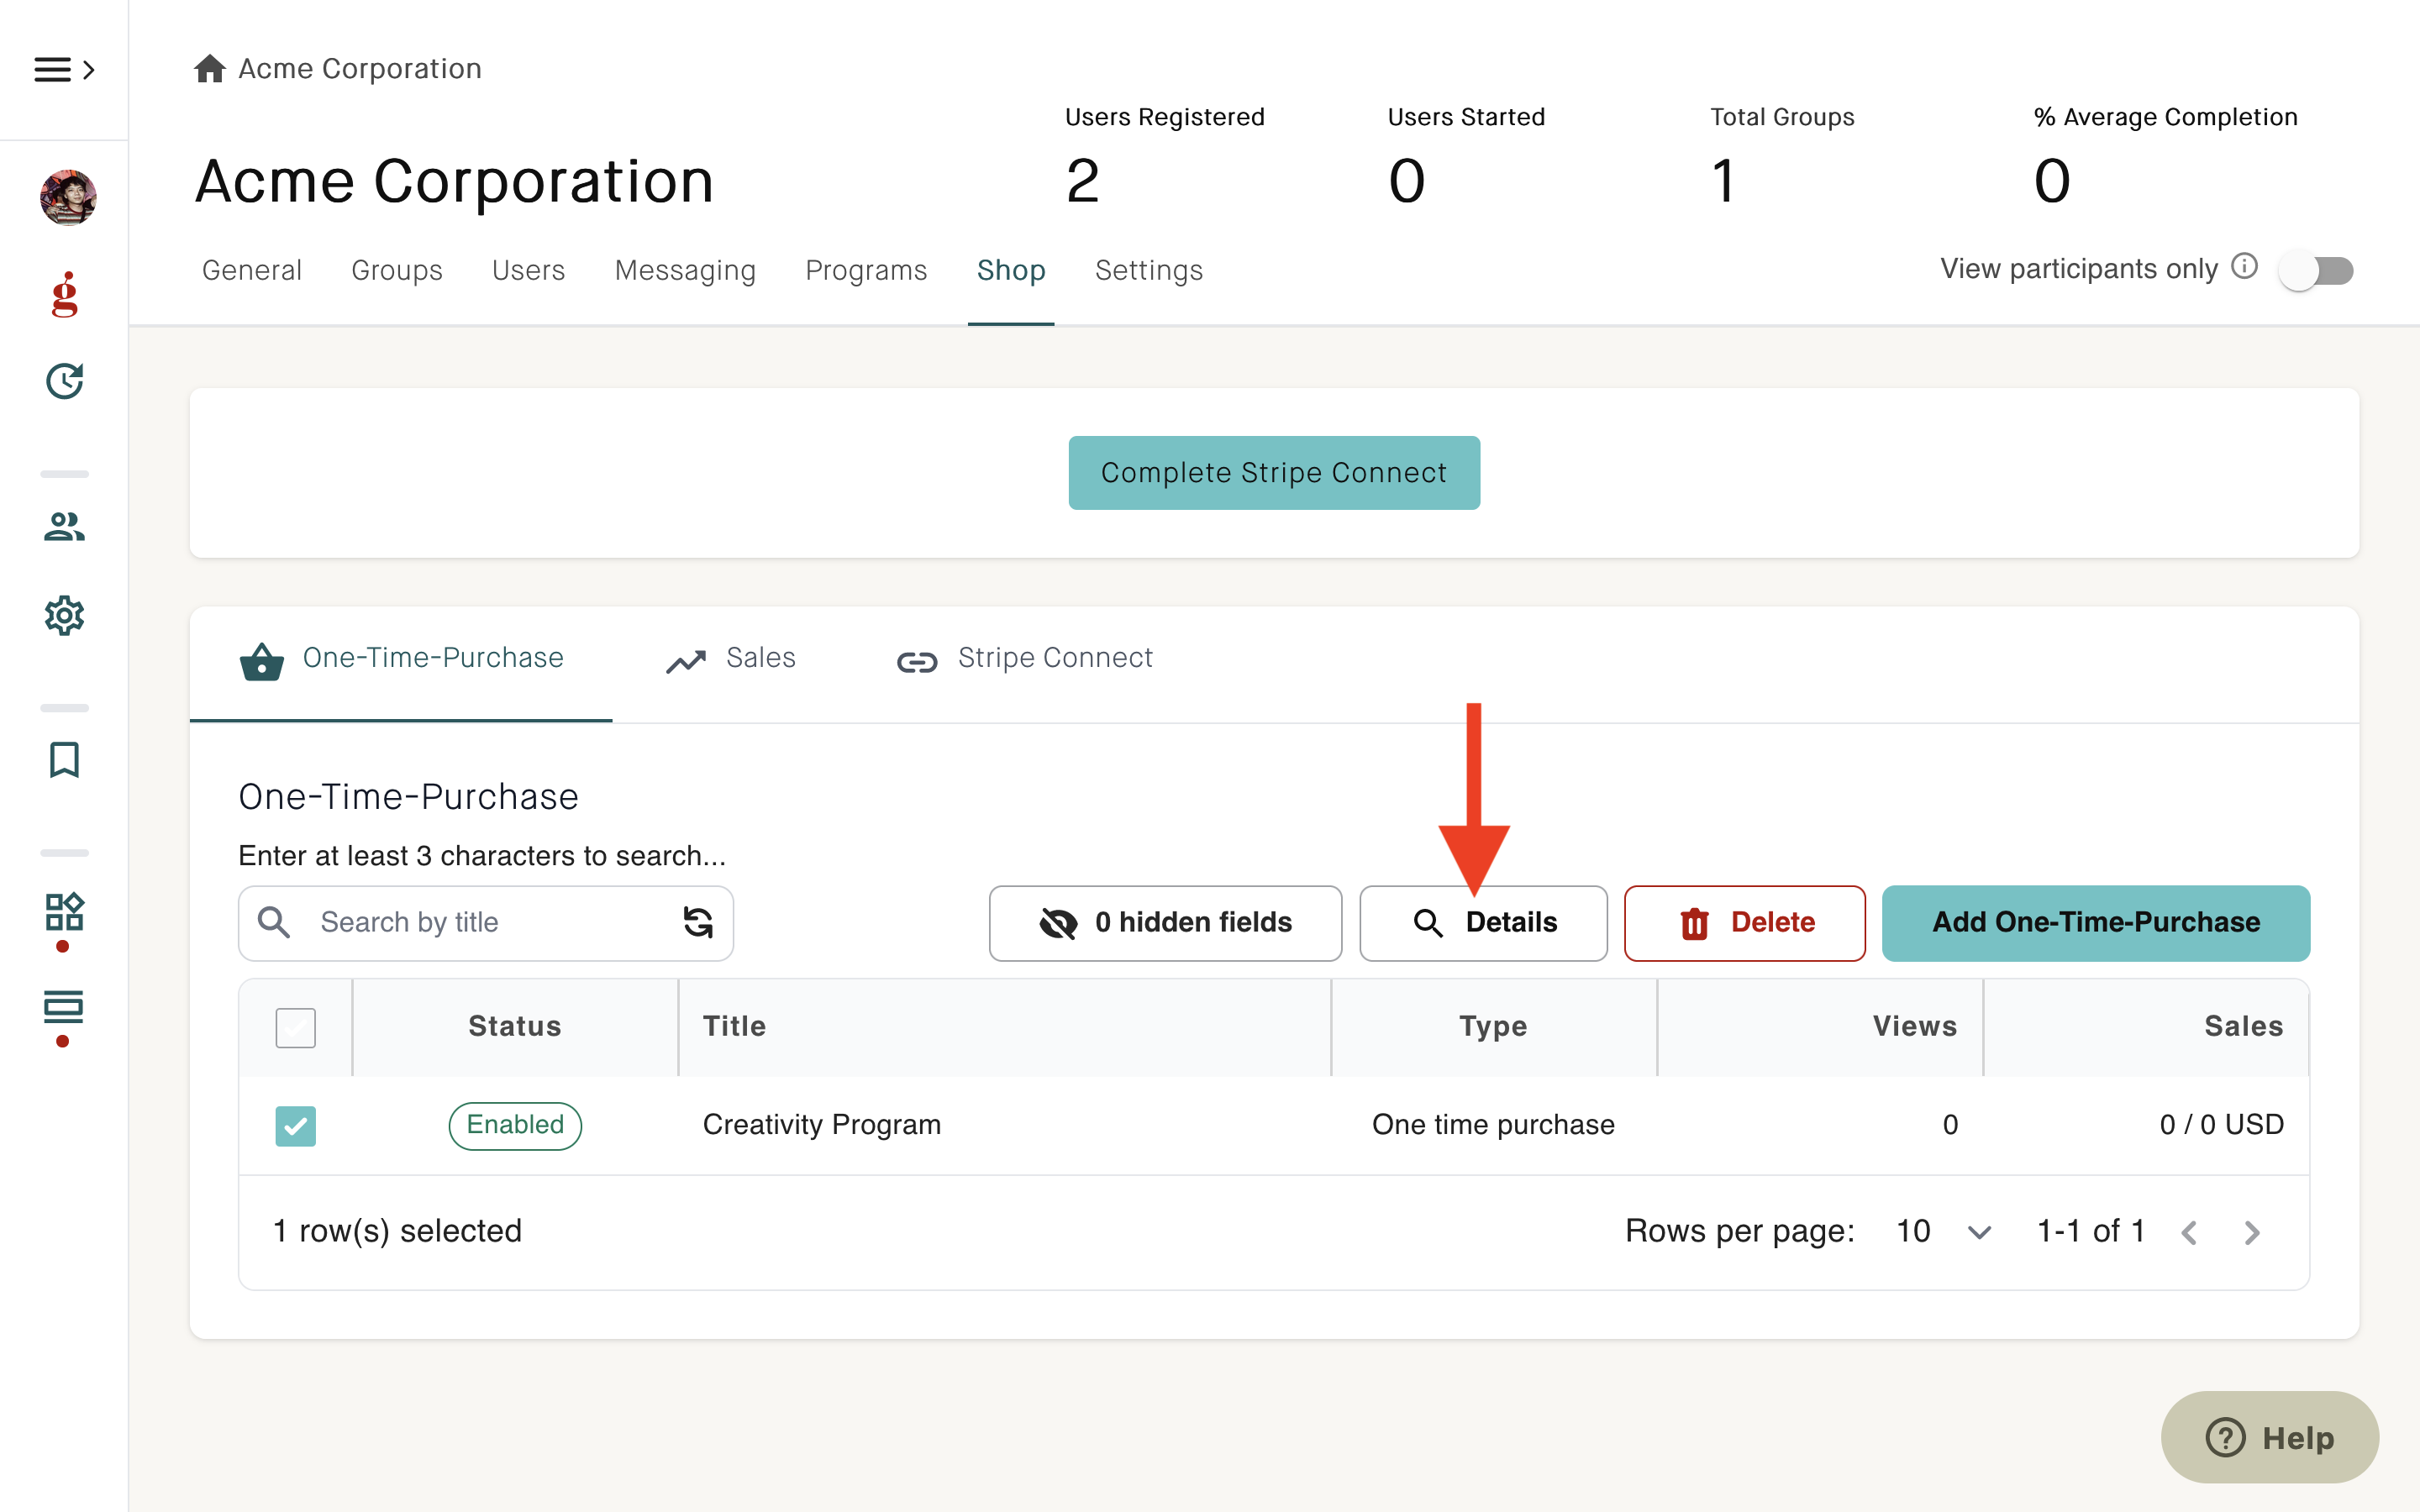Viewport: 2420px width, 1512px height.
Task: Open the 0 hidden fields button
Action: 1165,922
